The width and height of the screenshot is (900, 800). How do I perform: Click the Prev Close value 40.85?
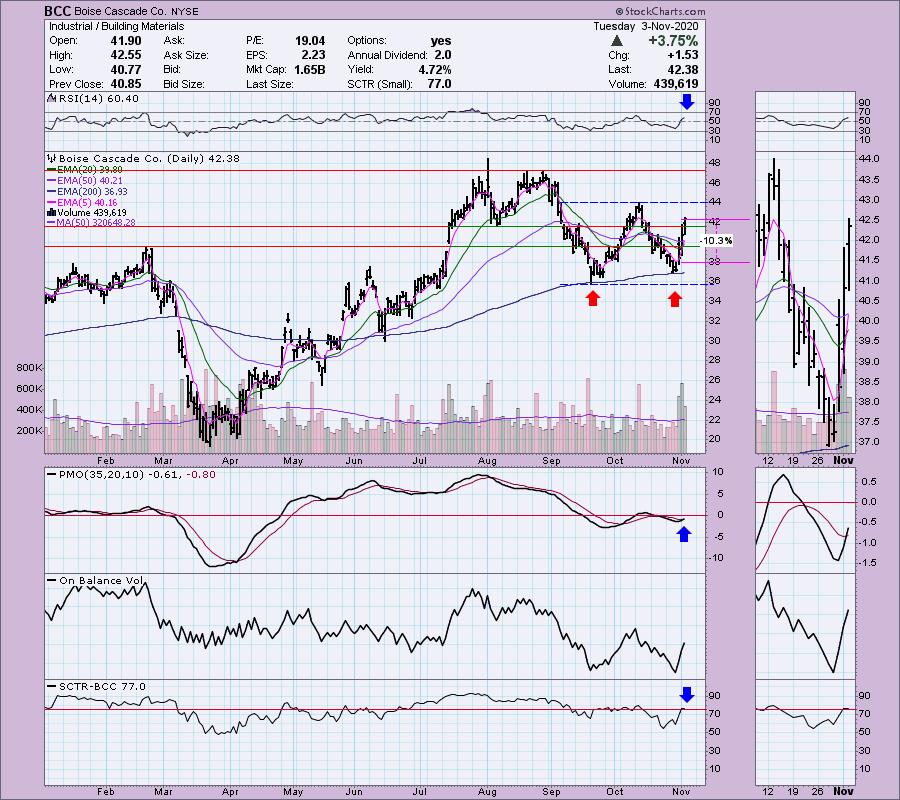tap(126, 84)
